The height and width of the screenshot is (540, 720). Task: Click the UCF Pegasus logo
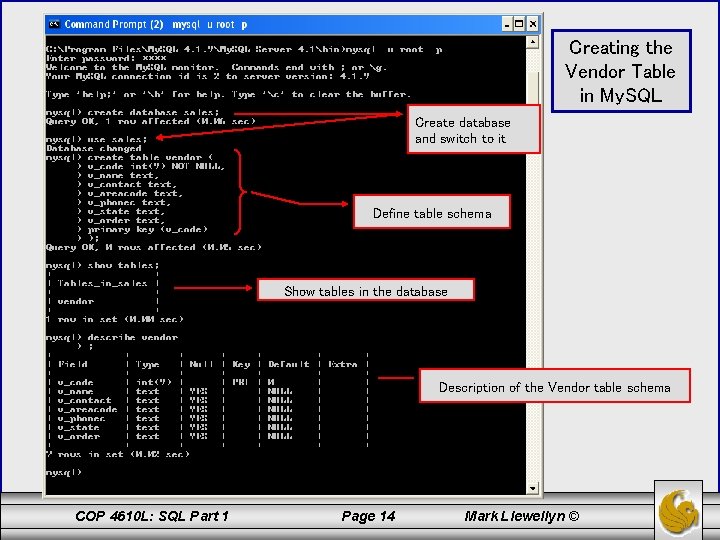point(678,512)
